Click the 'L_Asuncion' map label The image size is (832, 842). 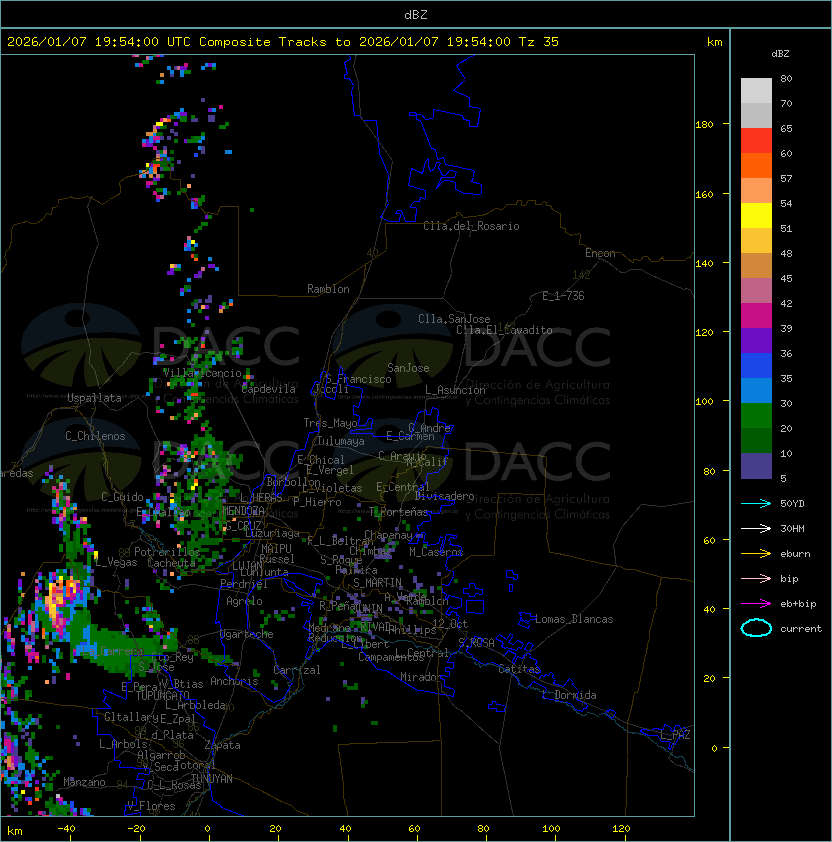point(455,390)
